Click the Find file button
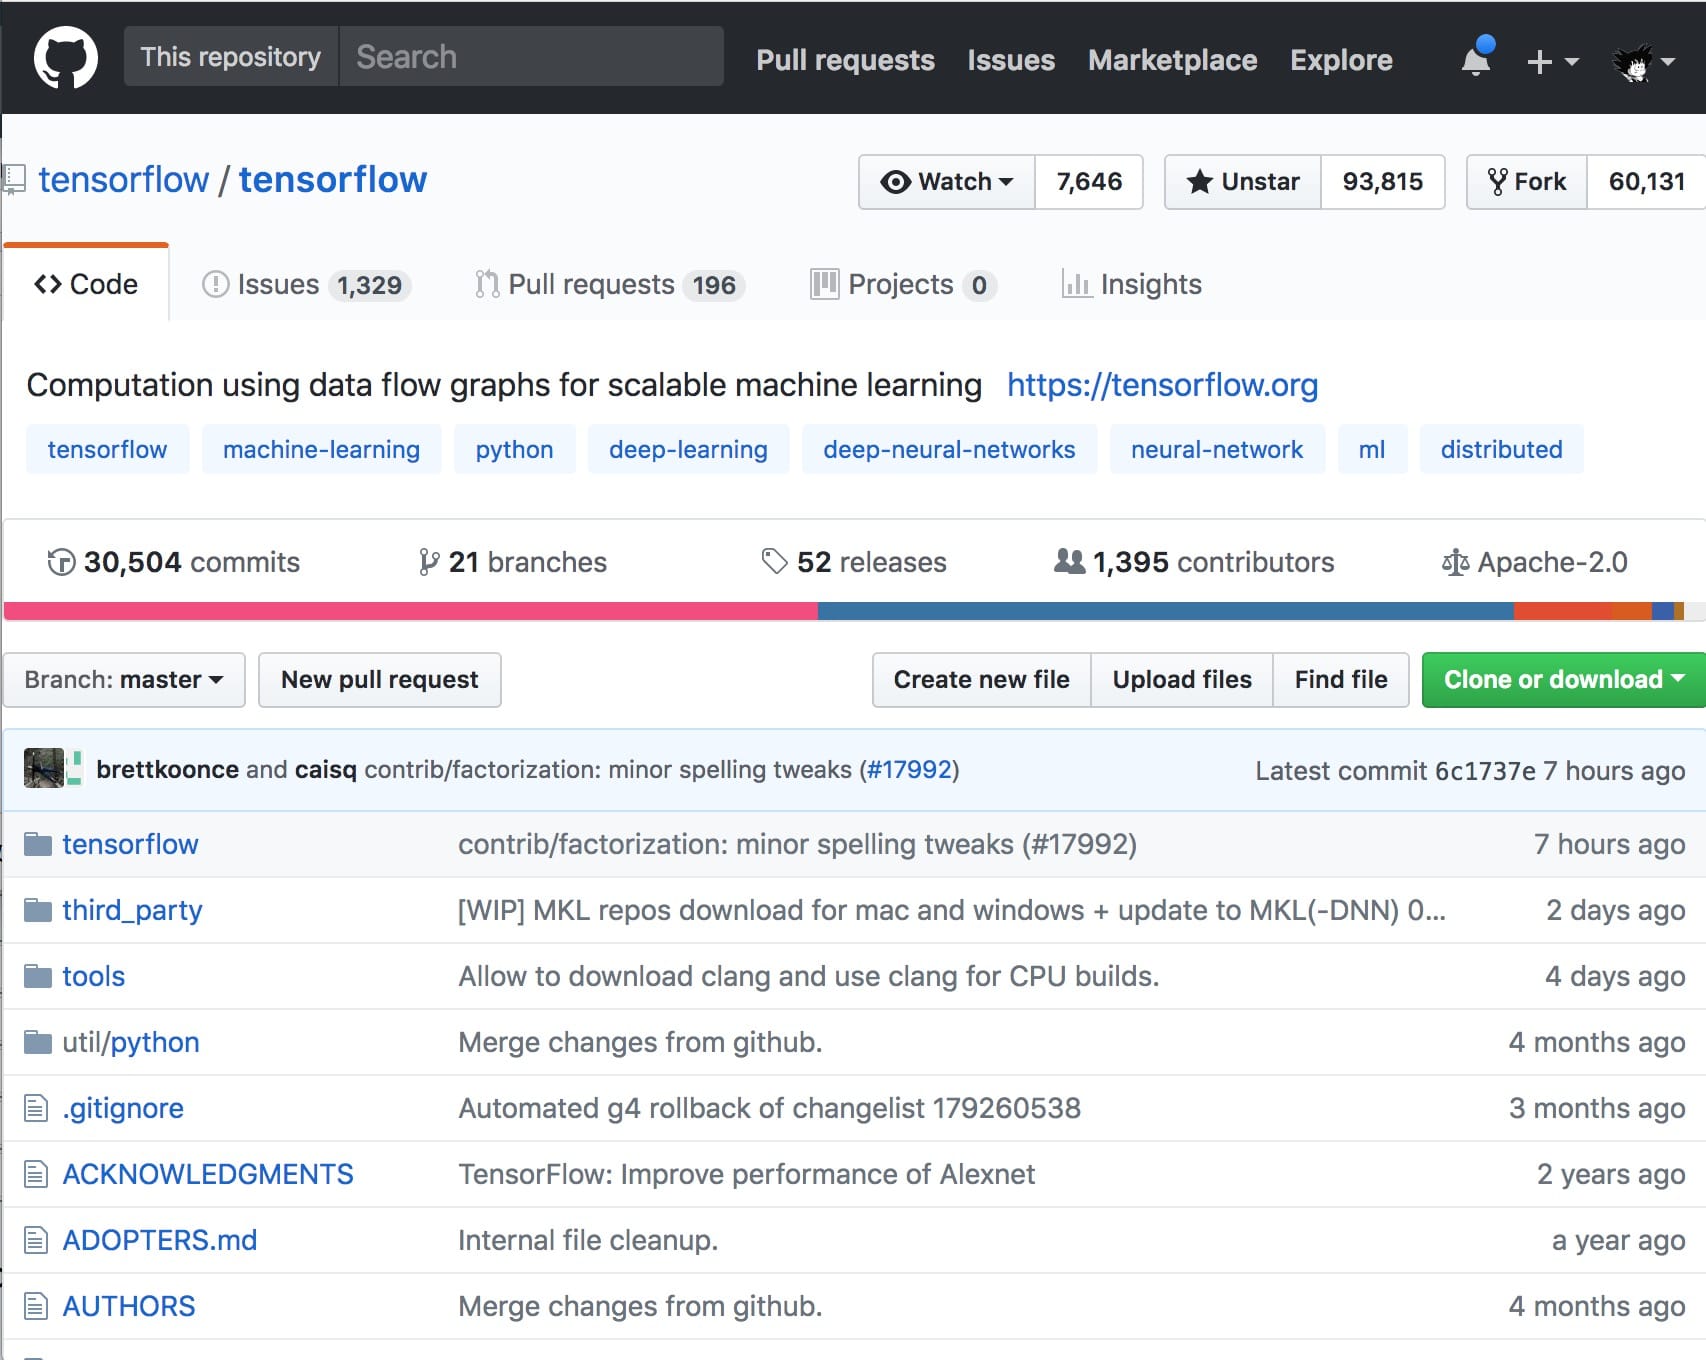Viewport: 1706px width, 1360px height. [x=1341, y=680]
